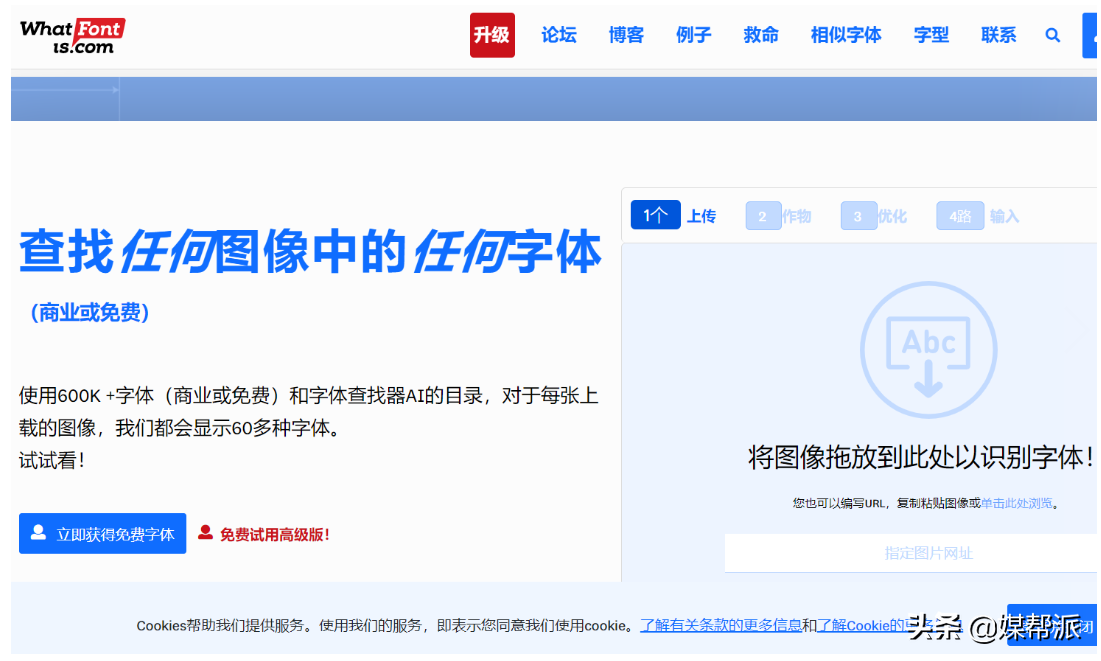This screenshot has width=1101, height=661.
Task: Open the 相似字体 similar fonts menu
Action: click(x=845, y=35)
